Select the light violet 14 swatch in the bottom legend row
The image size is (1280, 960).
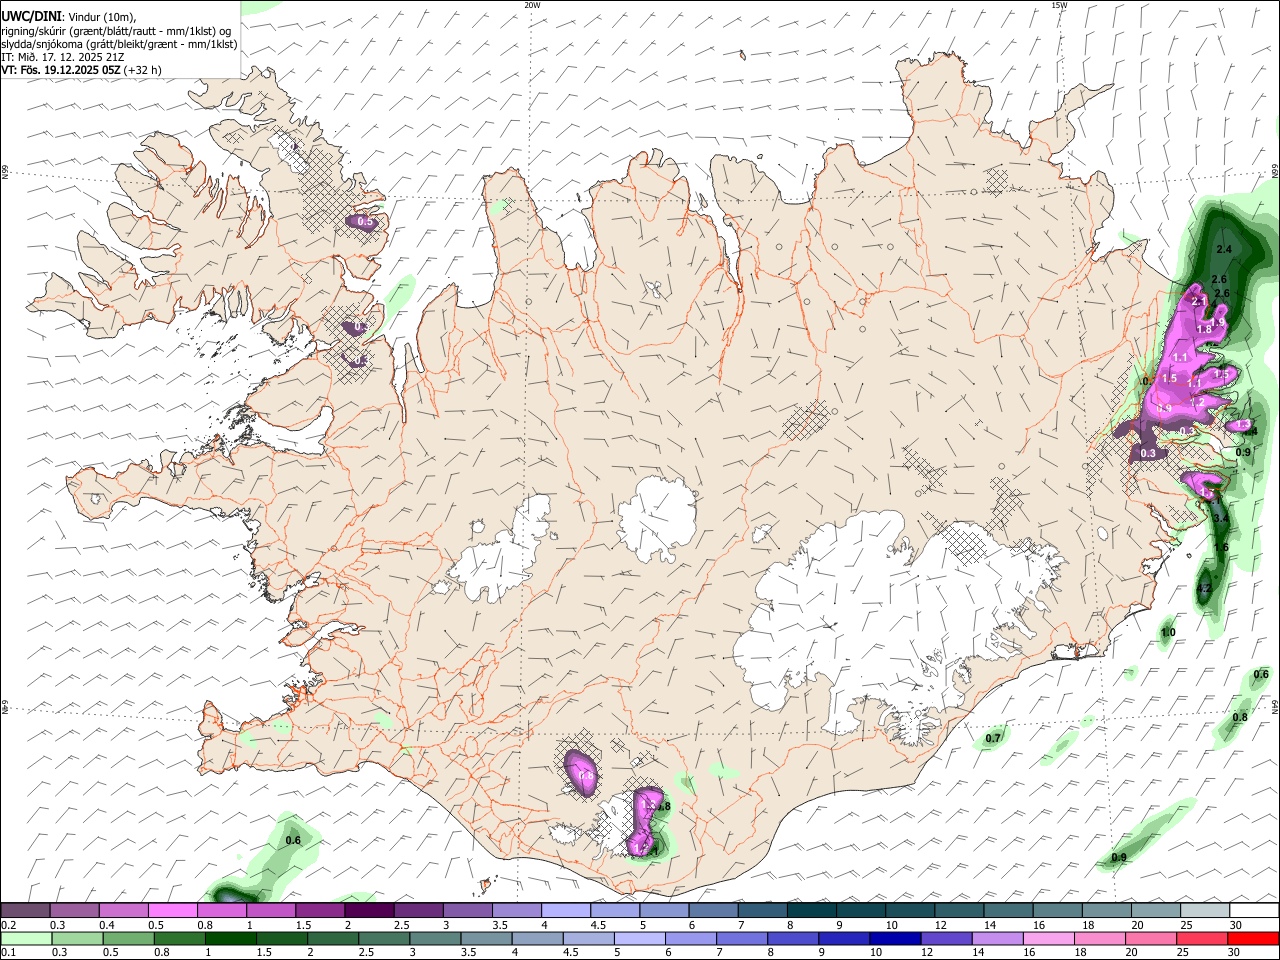997,938
